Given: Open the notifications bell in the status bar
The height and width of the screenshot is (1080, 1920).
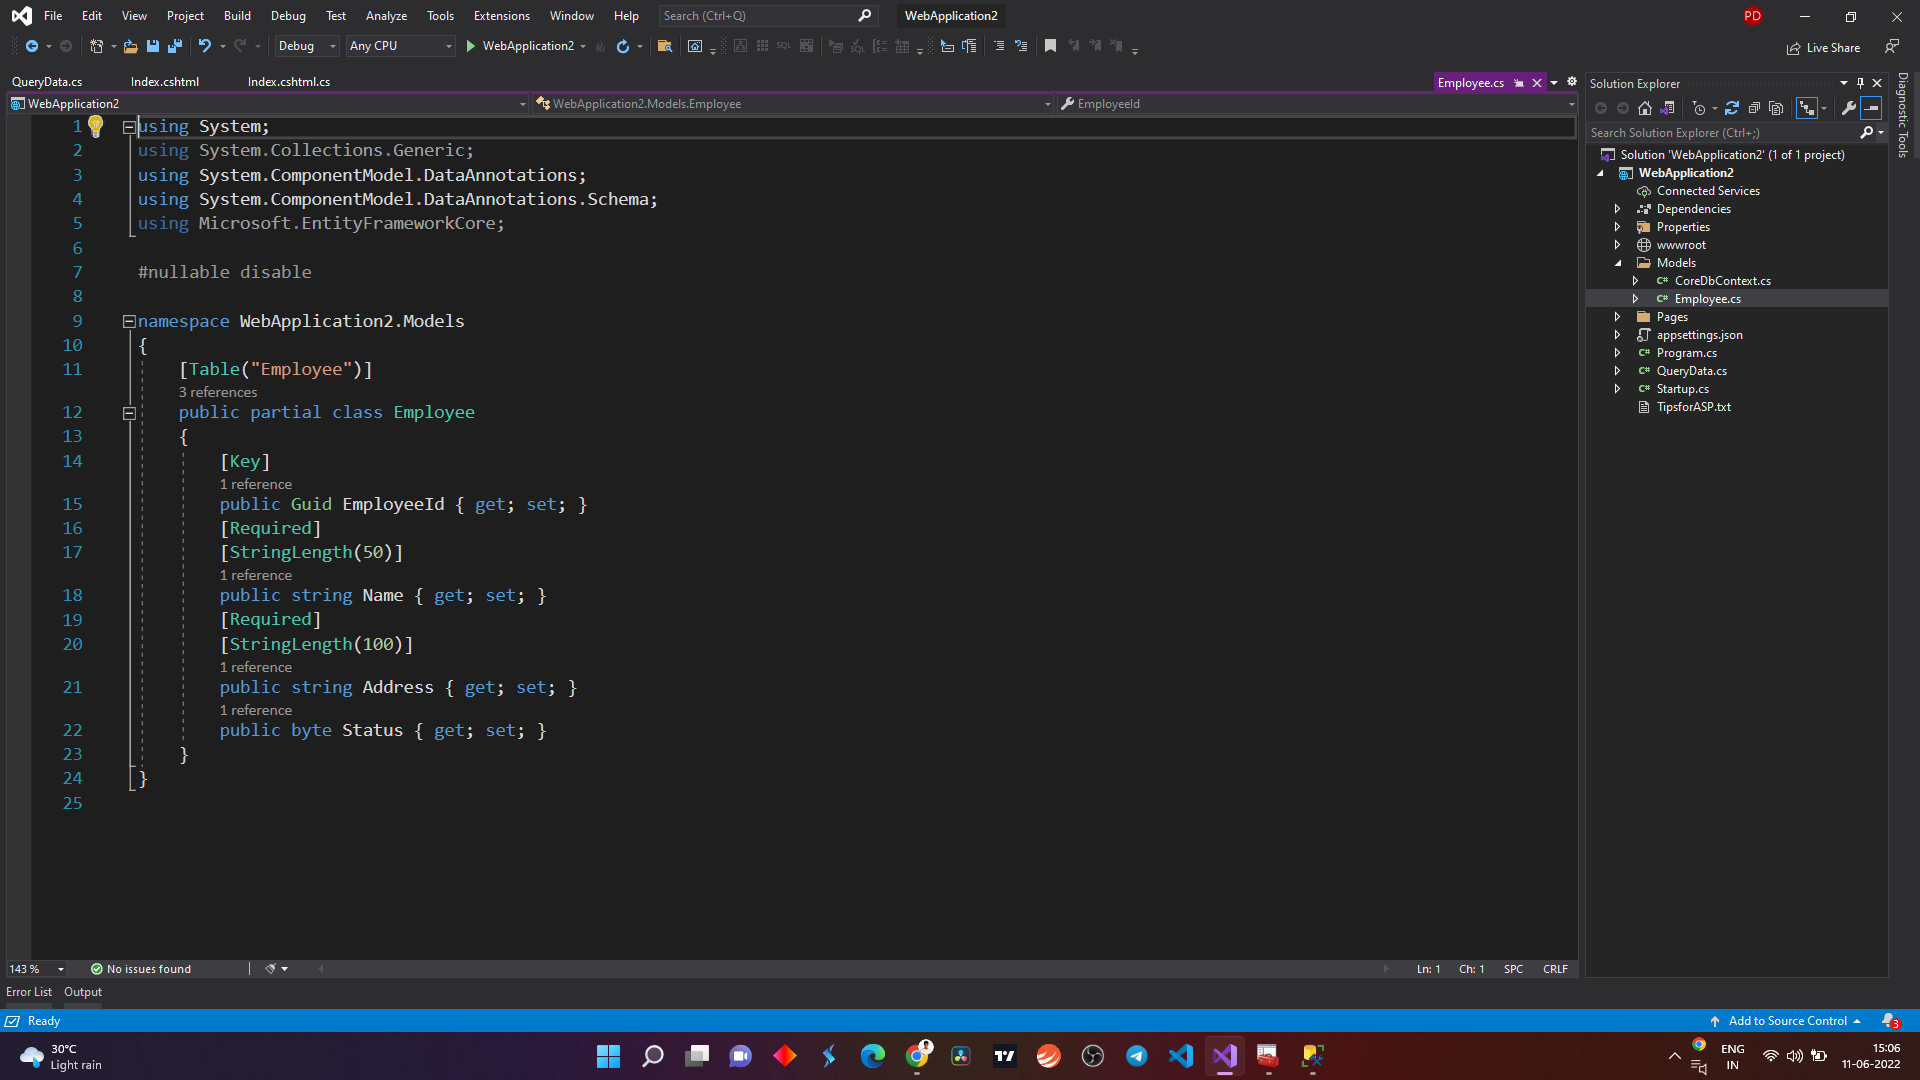Looking at the screenshot, I should tap(1889, 1021).
